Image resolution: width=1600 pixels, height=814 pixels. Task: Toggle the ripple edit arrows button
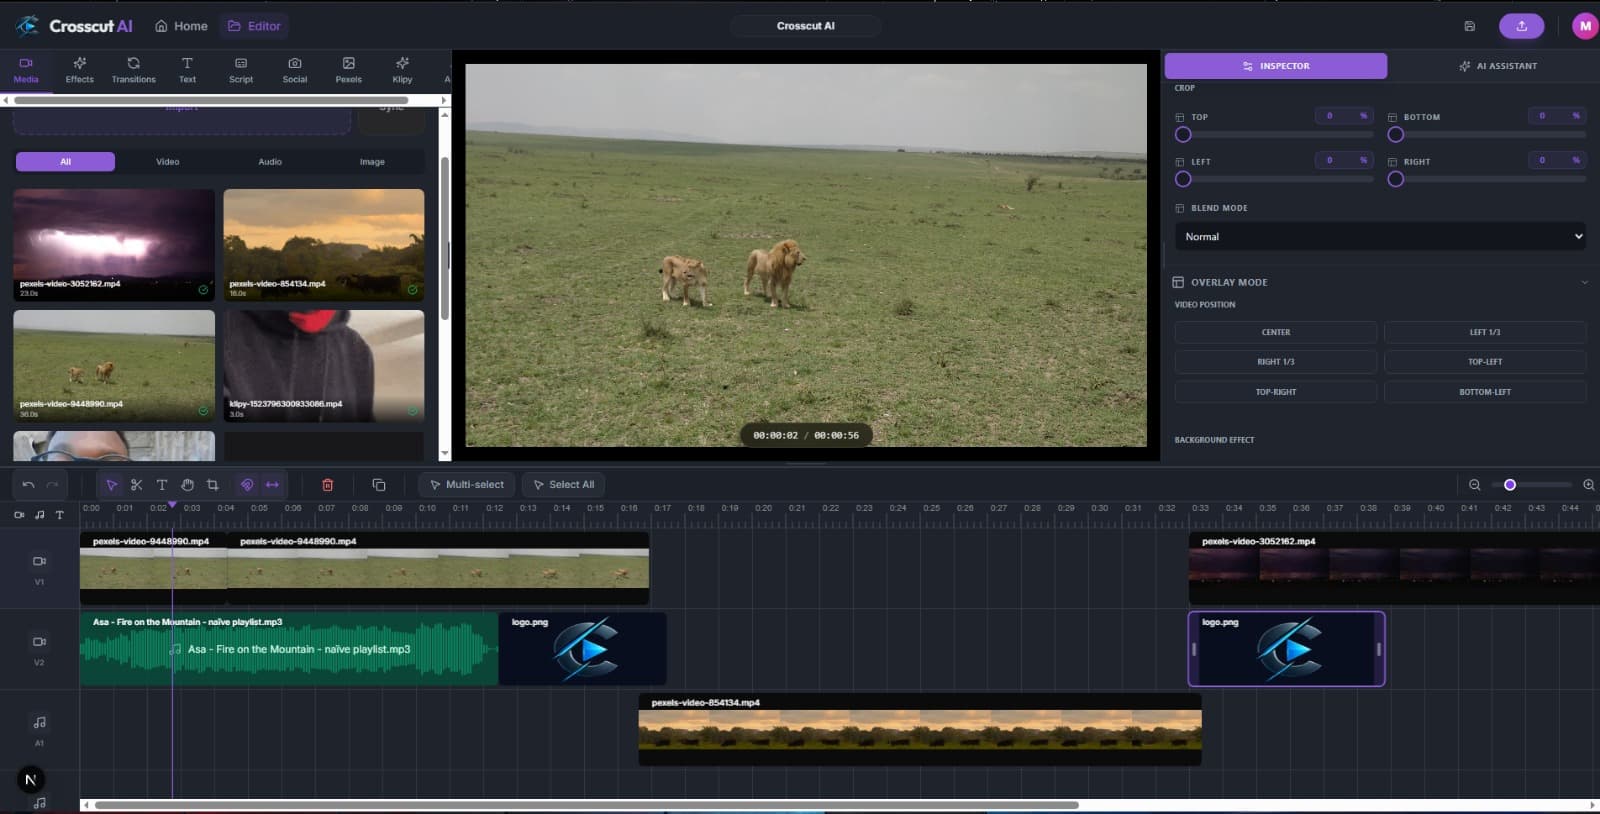[x=272, y=485]
